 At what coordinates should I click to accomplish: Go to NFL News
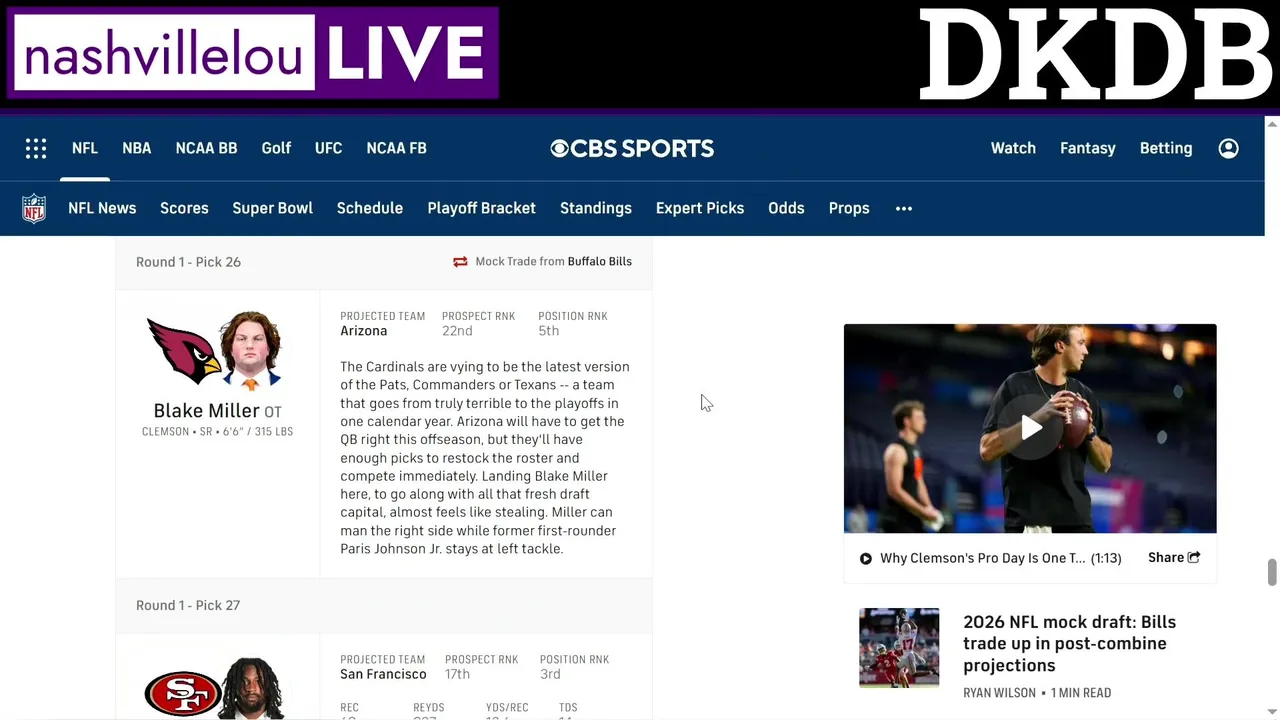pyautogui.click(x=102, y=208)
